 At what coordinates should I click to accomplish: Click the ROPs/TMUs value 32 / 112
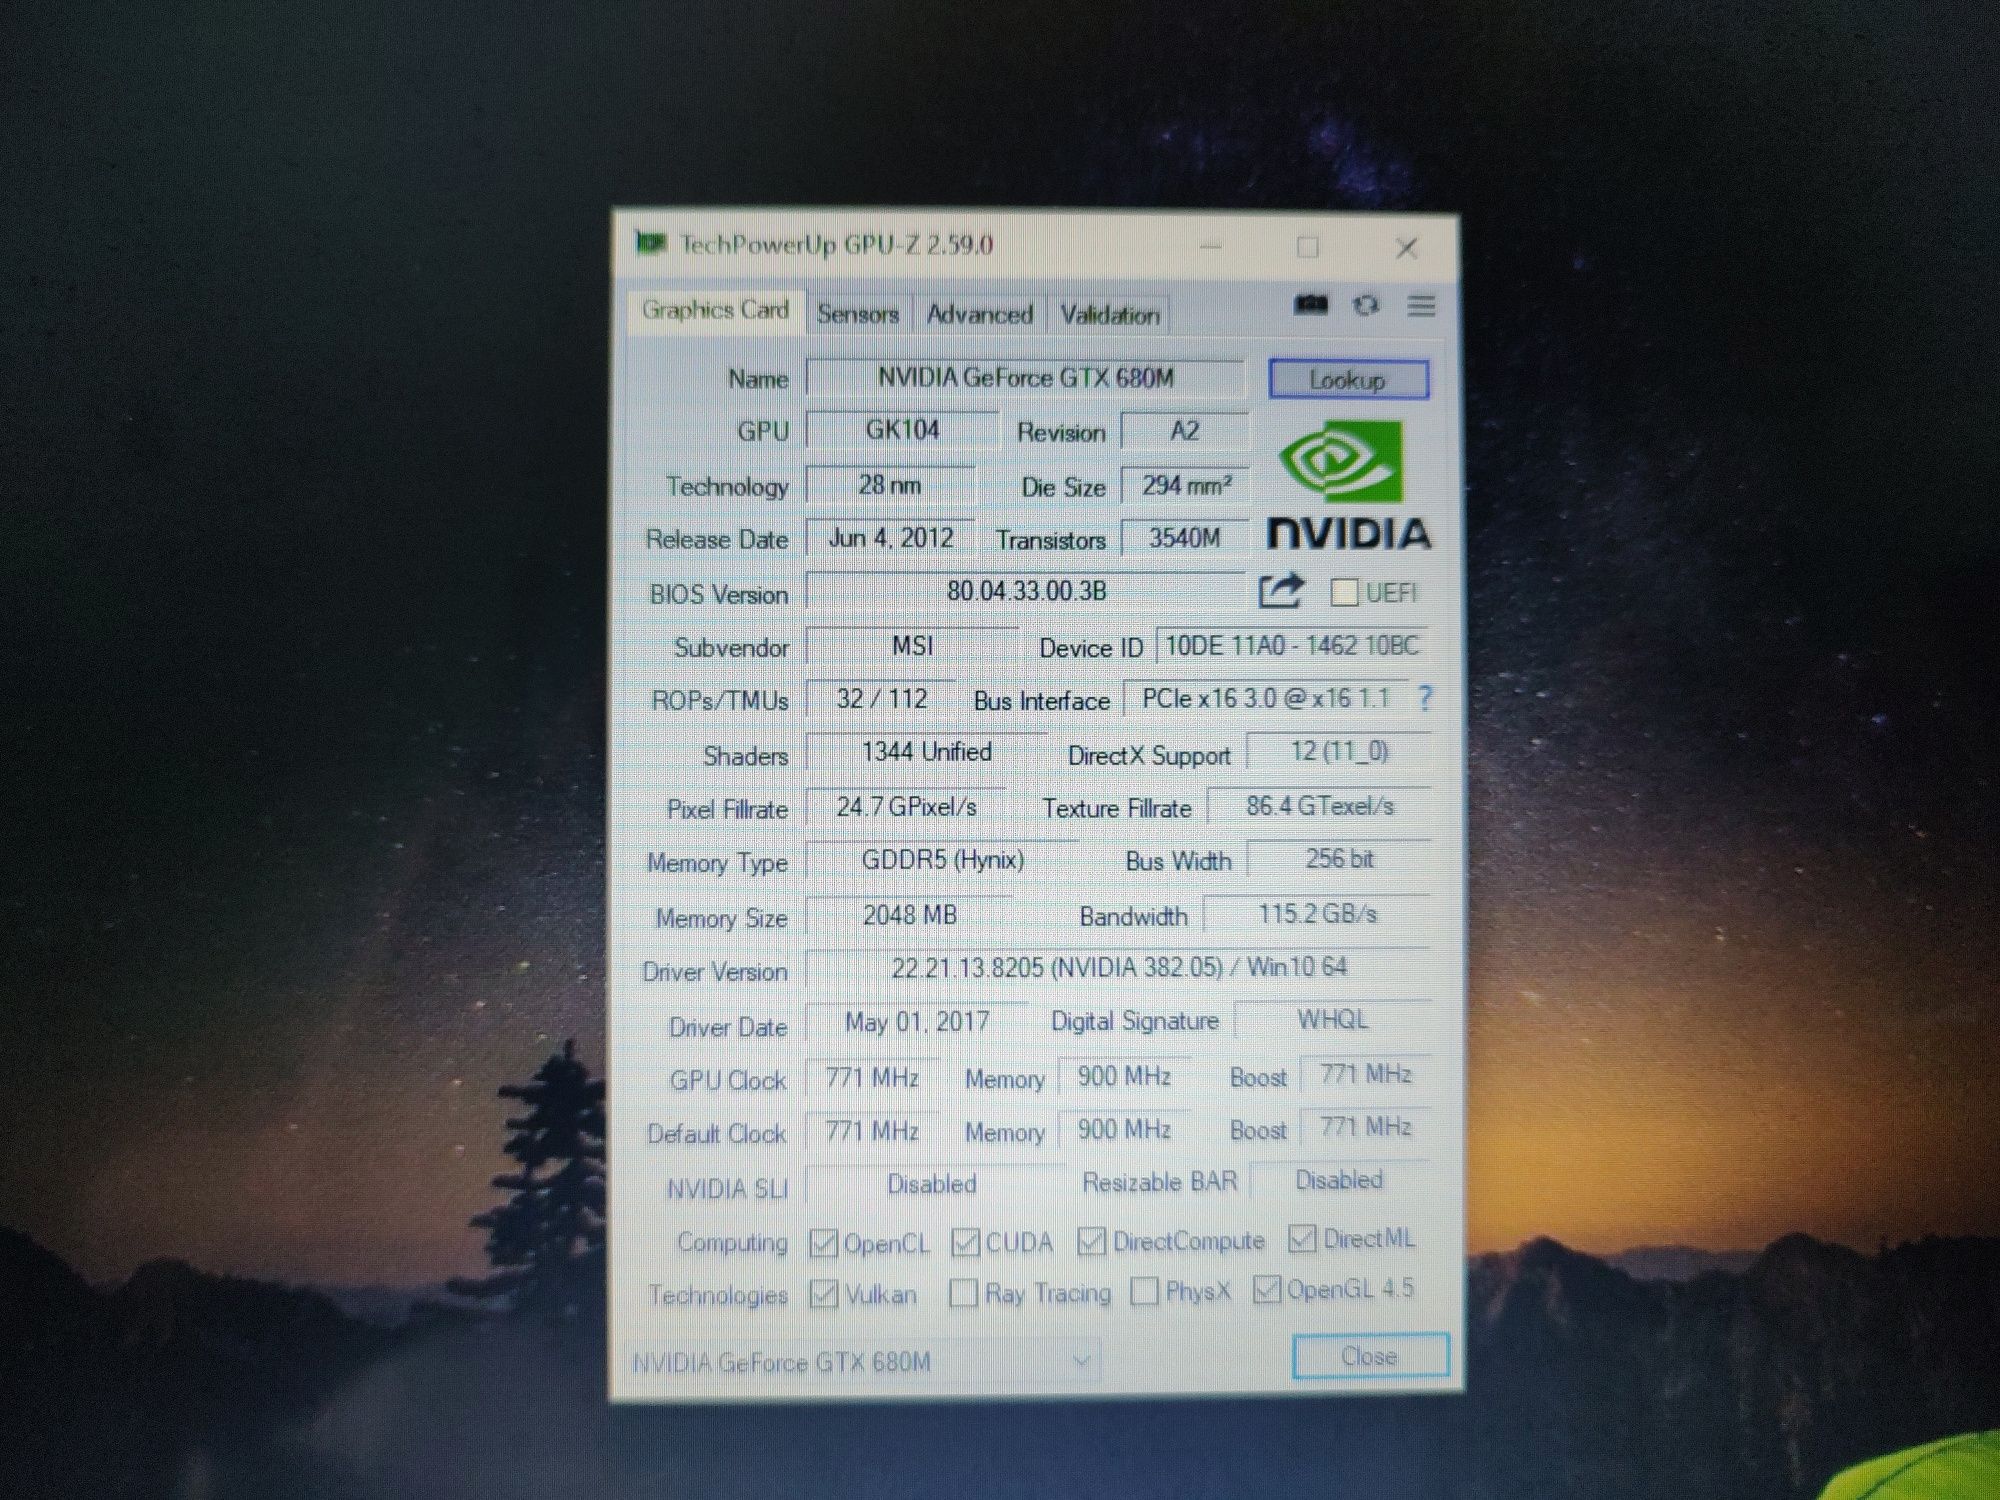[x=882, y=698]
